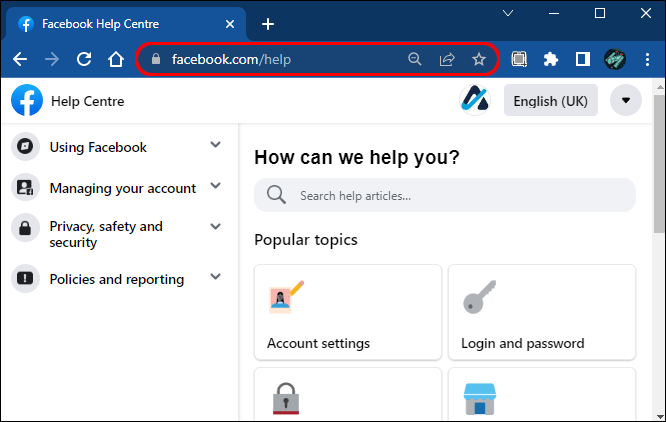Toggle the browser side panel icon
Viewport: 666px width, 422px height.
coord(582,59)
